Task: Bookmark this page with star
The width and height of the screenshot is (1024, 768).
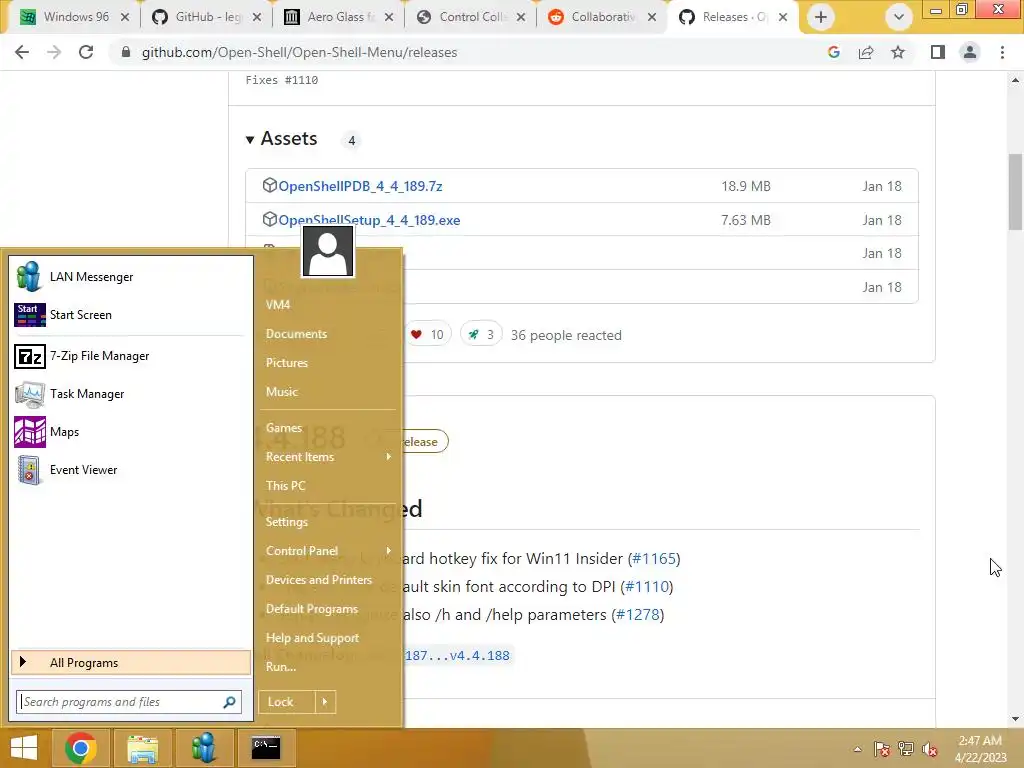Action: 898,52
